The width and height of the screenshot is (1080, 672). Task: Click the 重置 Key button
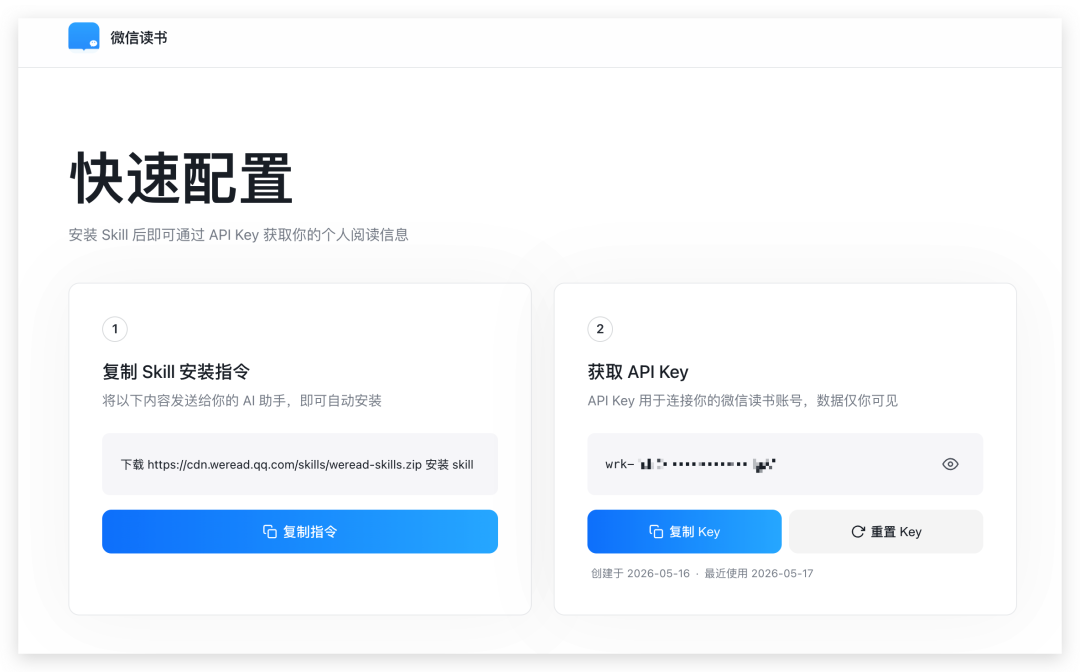[x=886, y=532]
